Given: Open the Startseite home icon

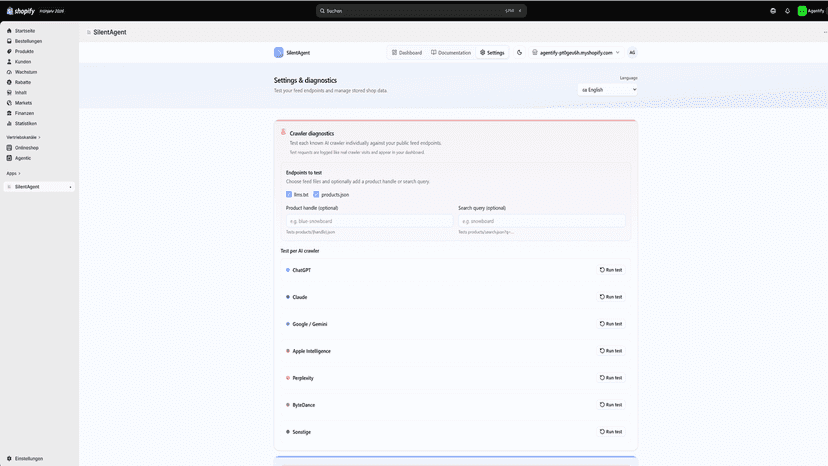Looking at the screenshot, I should tap(9, 31).
